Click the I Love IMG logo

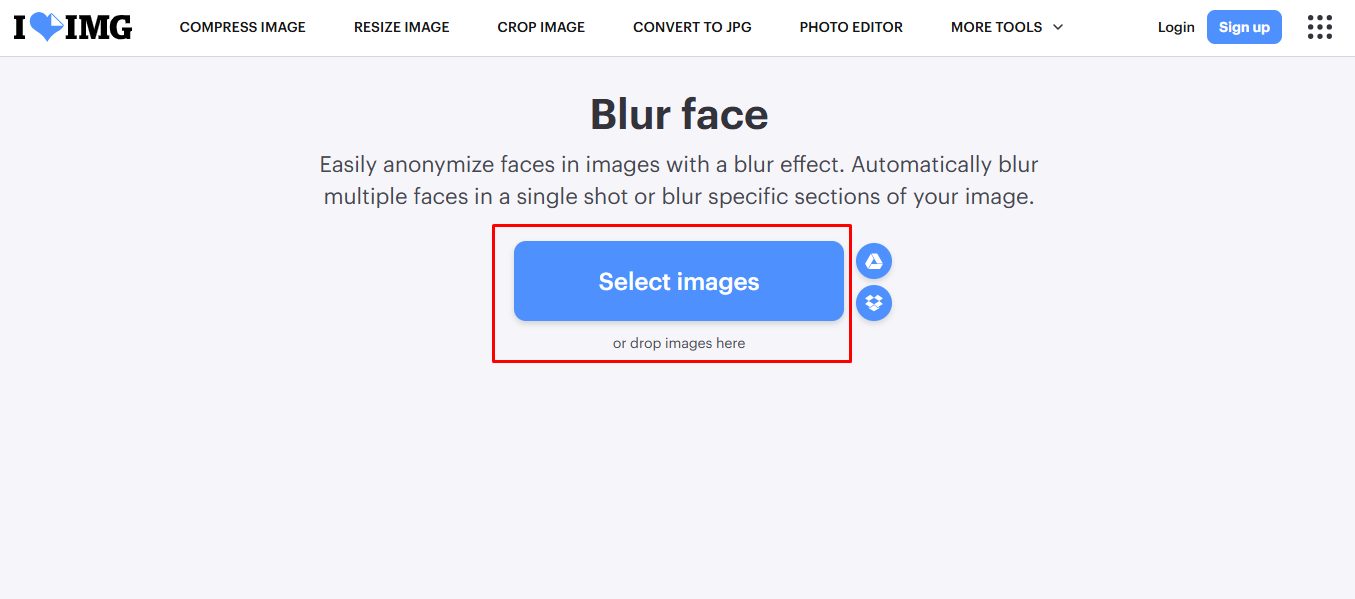coord(72,27)
